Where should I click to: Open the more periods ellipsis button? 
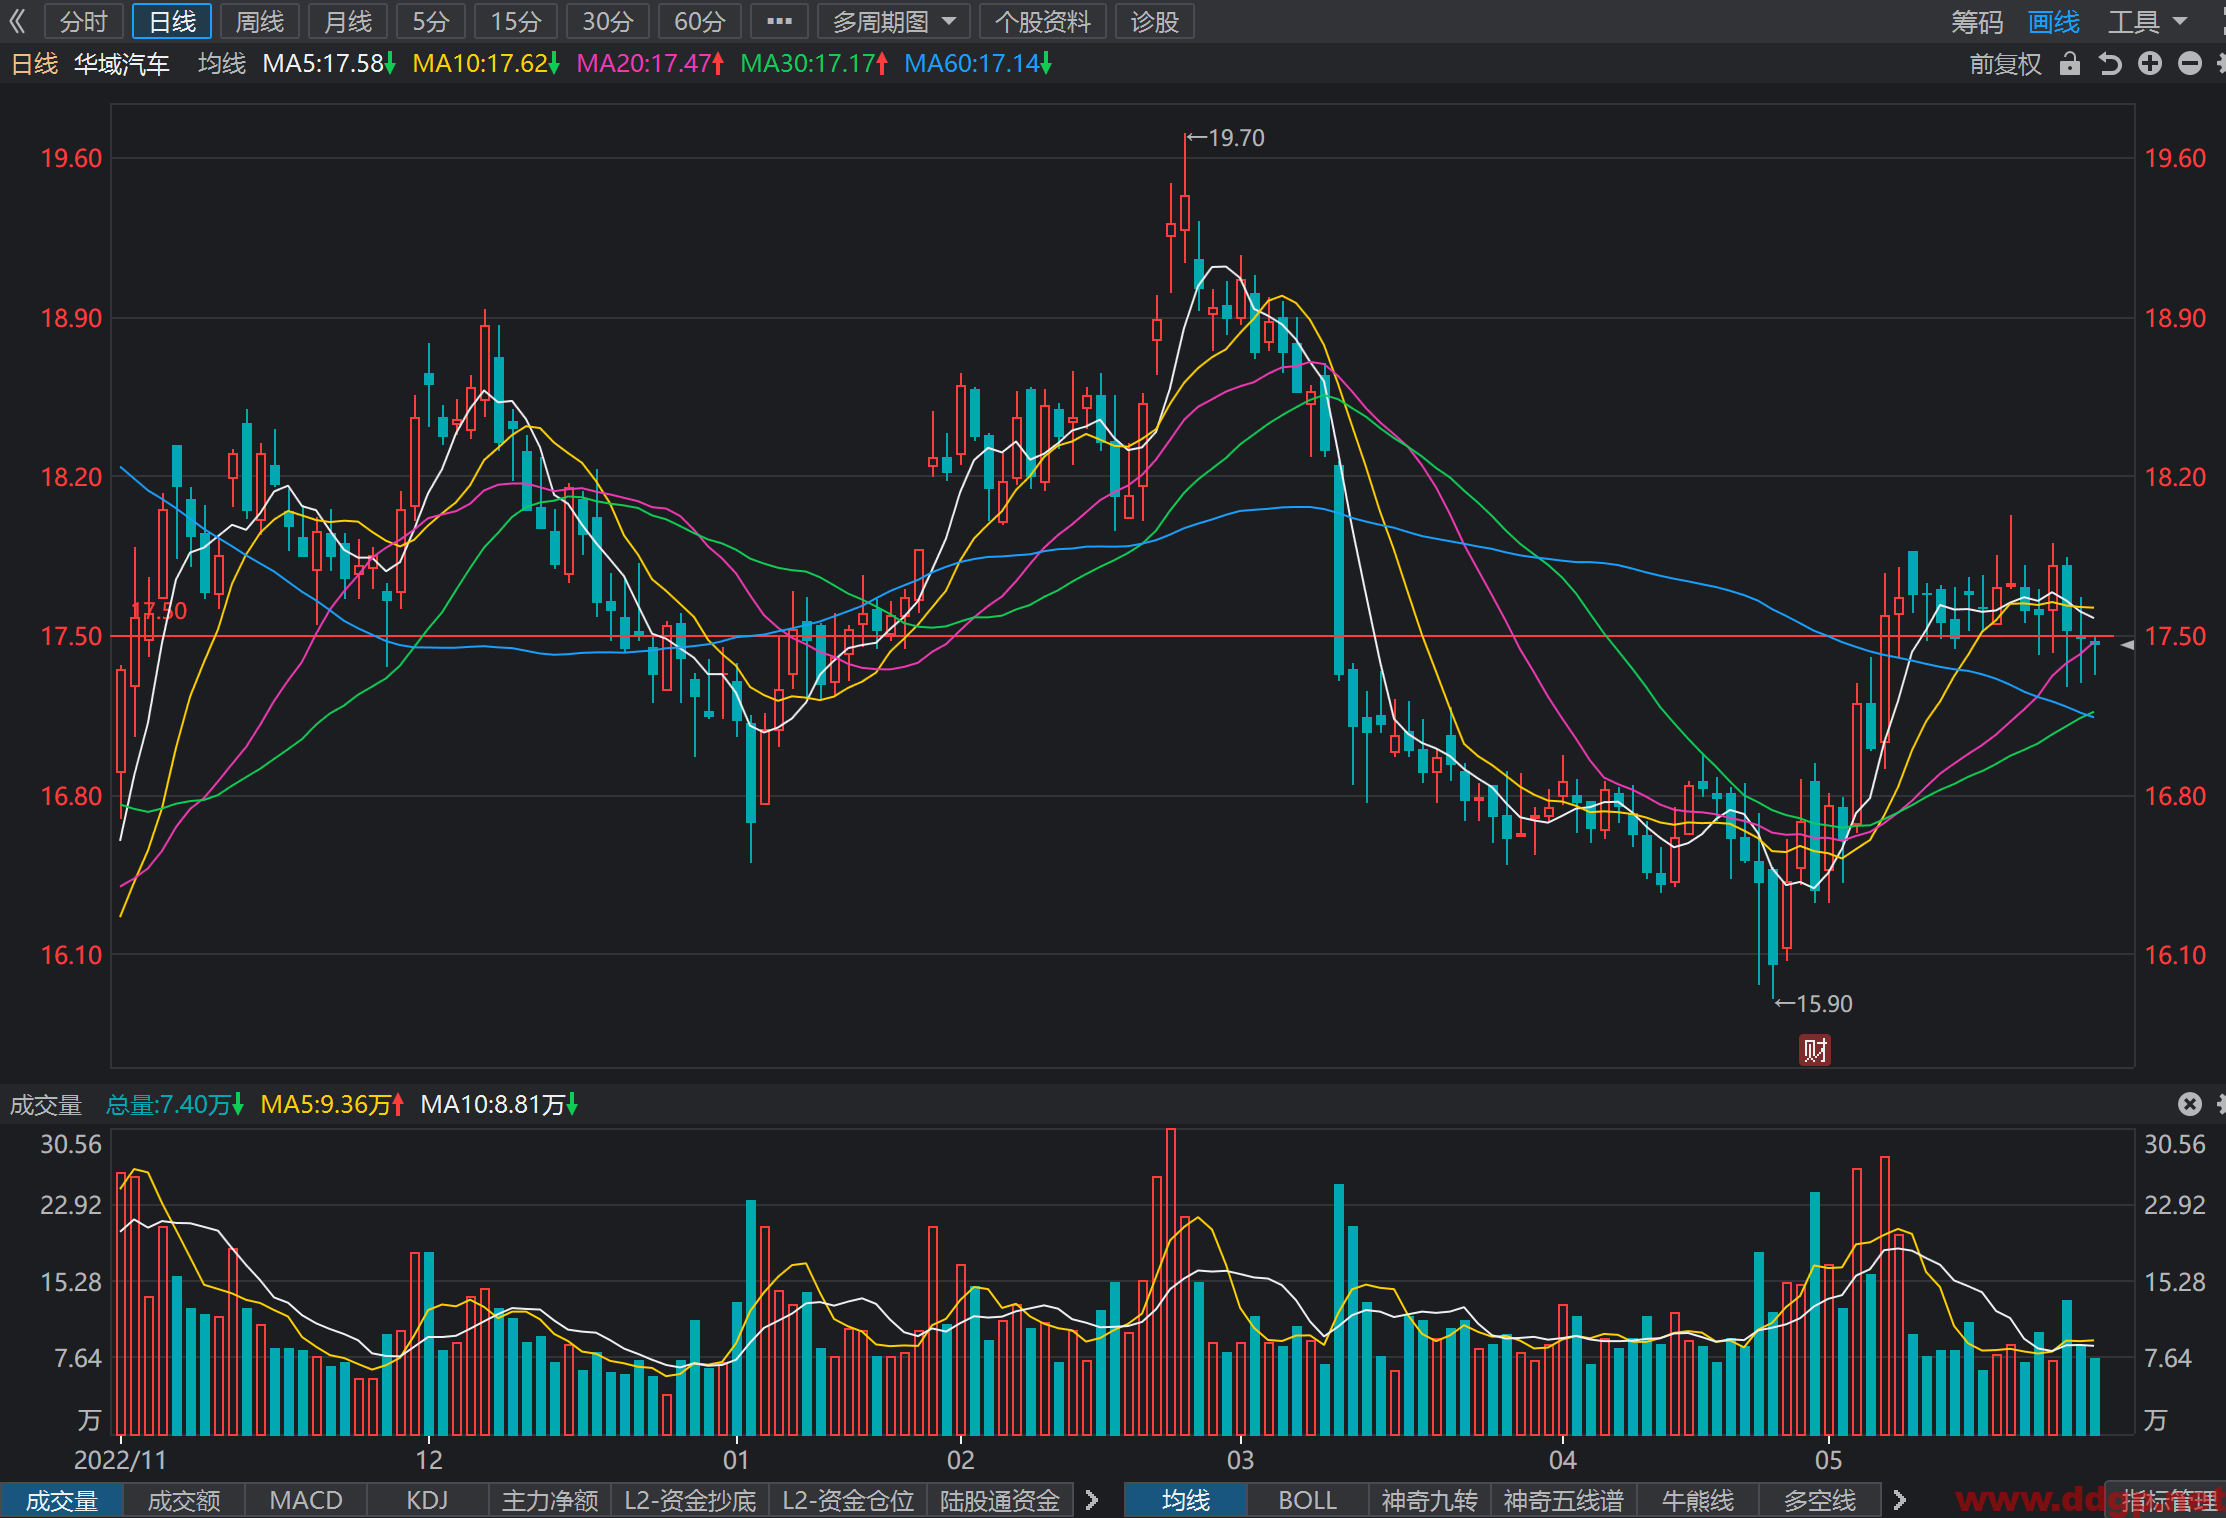(779, 21)
